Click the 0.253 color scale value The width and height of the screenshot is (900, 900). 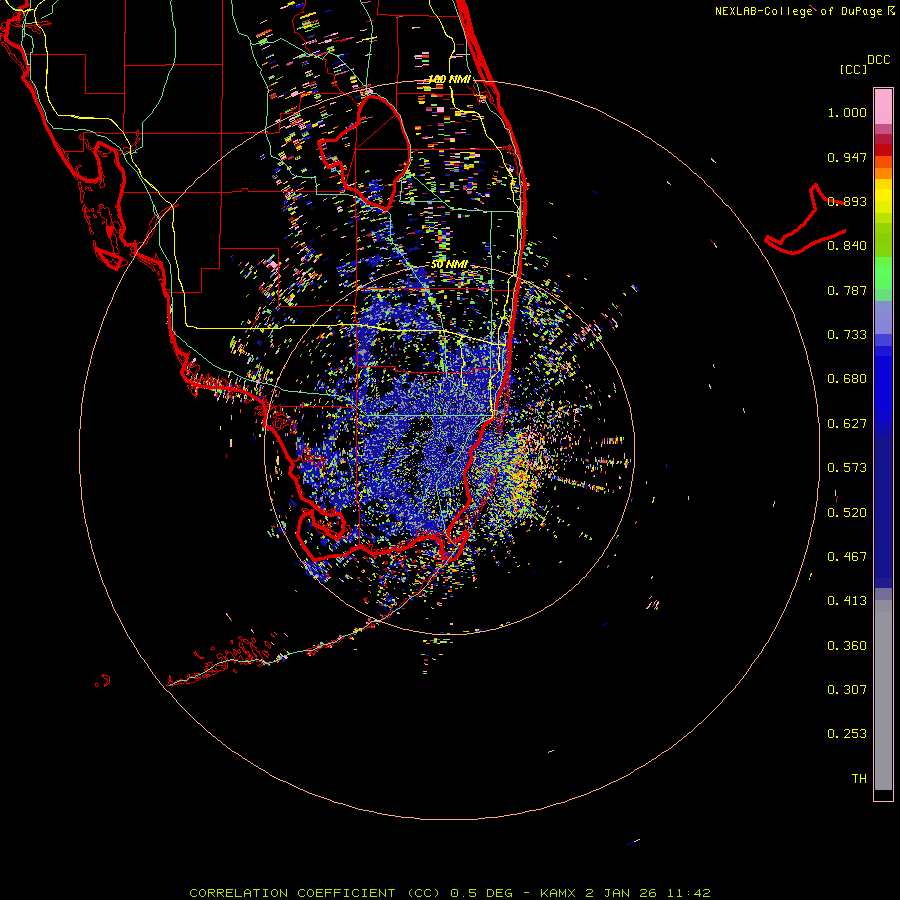(x=847, y=734)
